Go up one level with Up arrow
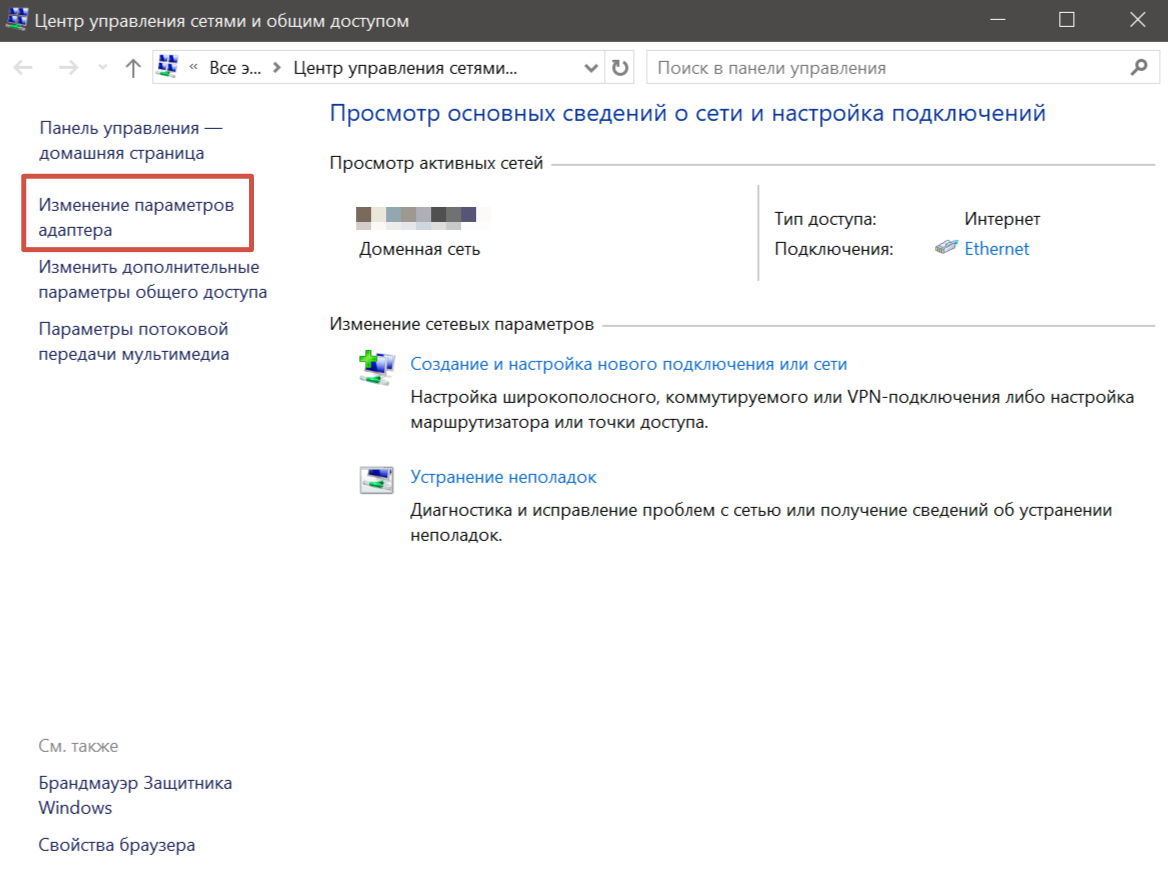Viewport: 1168px width, 874px height. pyautogui.click(x=133, y=68)
